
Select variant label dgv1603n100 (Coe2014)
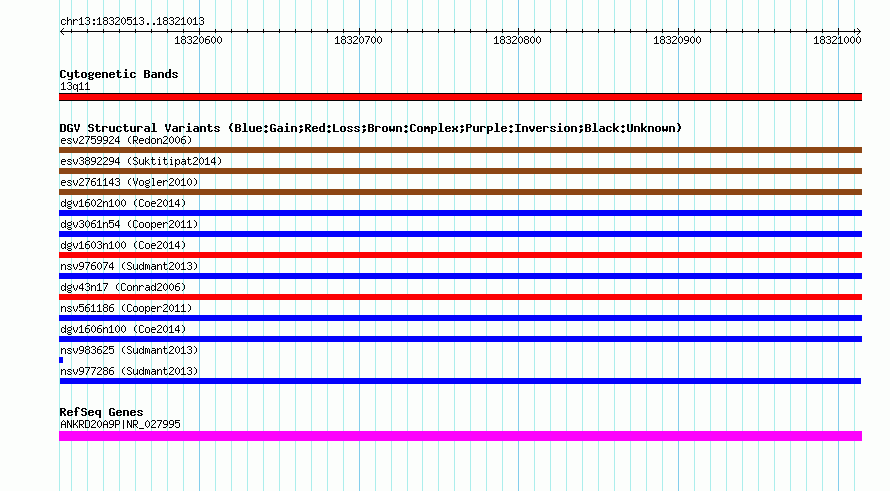coord(123,245)
